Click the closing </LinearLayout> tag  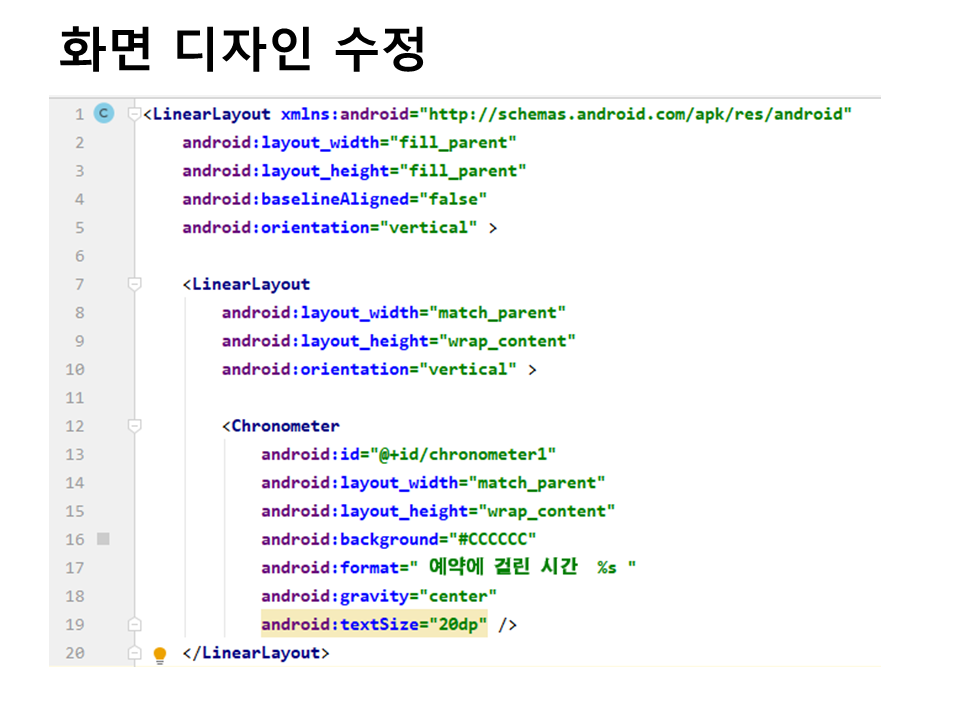pos(256,653)
